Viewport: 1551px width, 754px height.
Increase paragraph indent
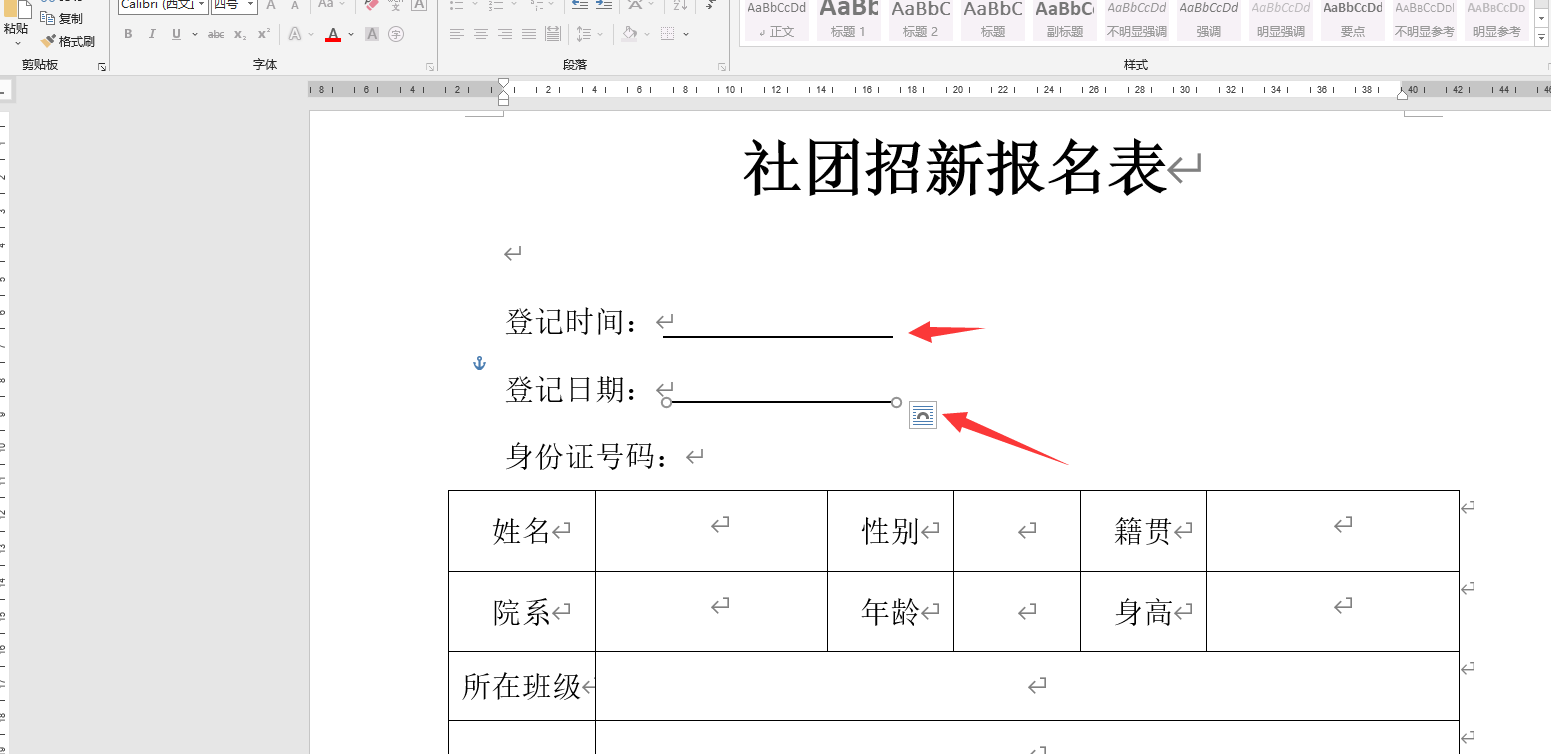click(x=604, y=7)
